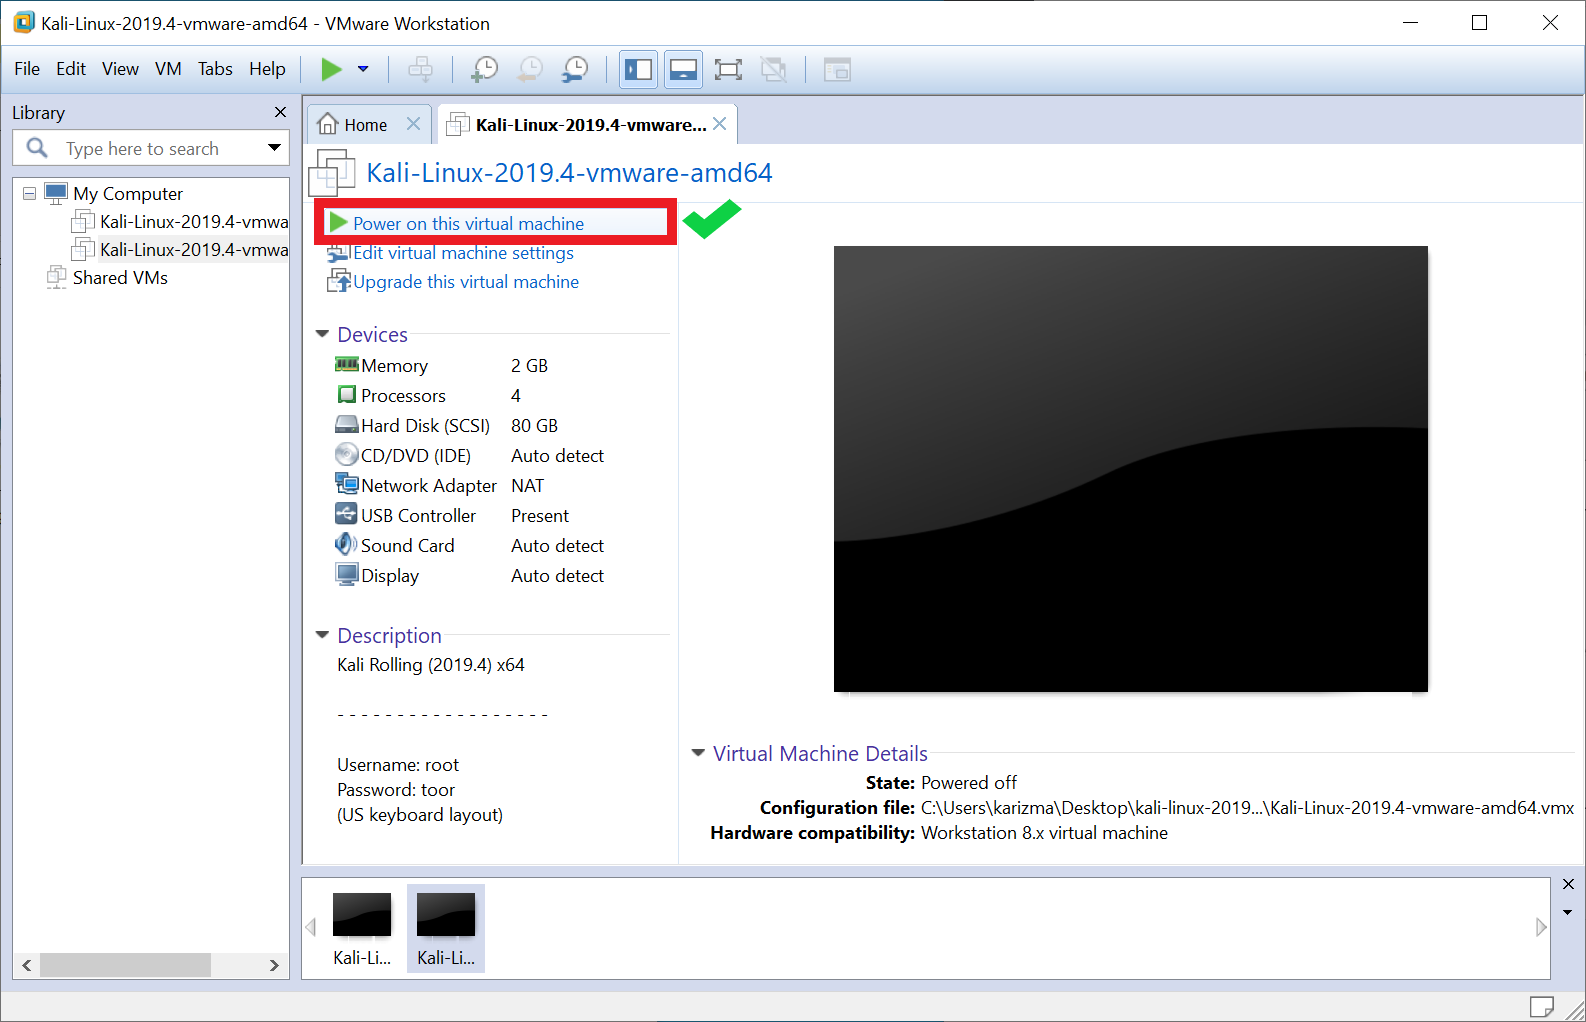Click the Display device icon

click(x=347, y=574)
